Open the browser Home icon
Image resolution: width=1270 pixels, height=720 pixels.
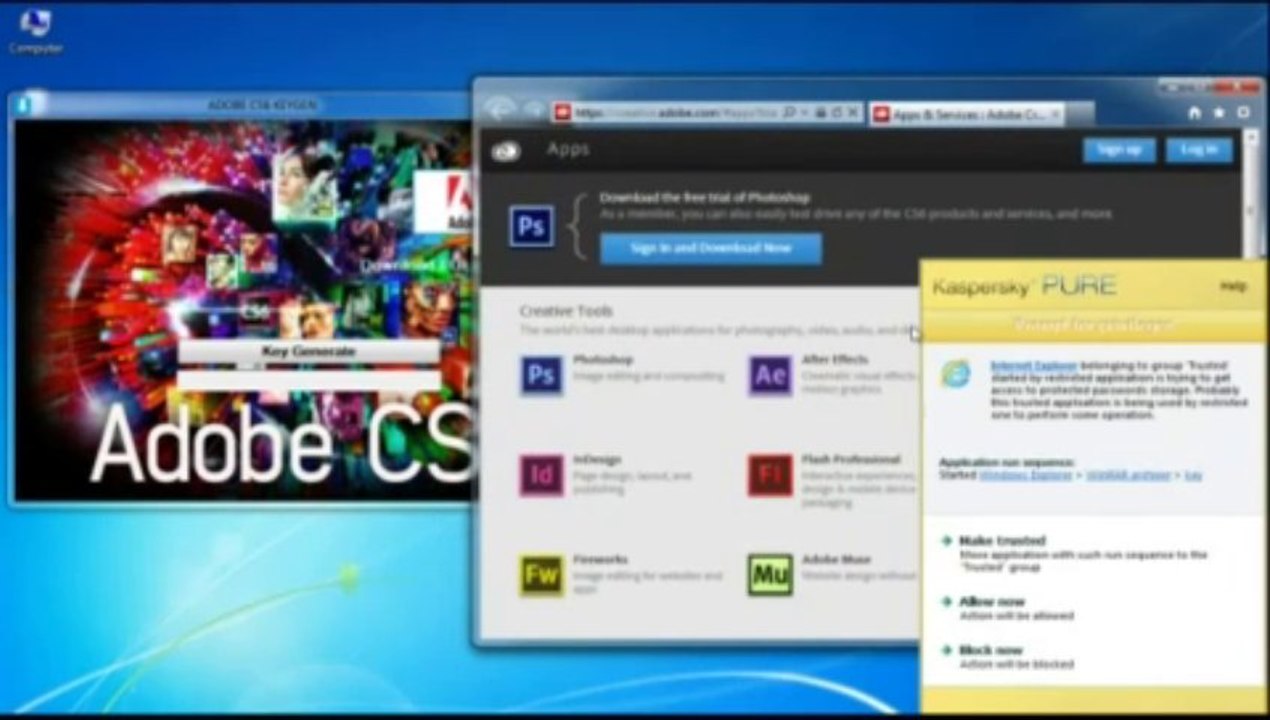tap(1194, 113)
